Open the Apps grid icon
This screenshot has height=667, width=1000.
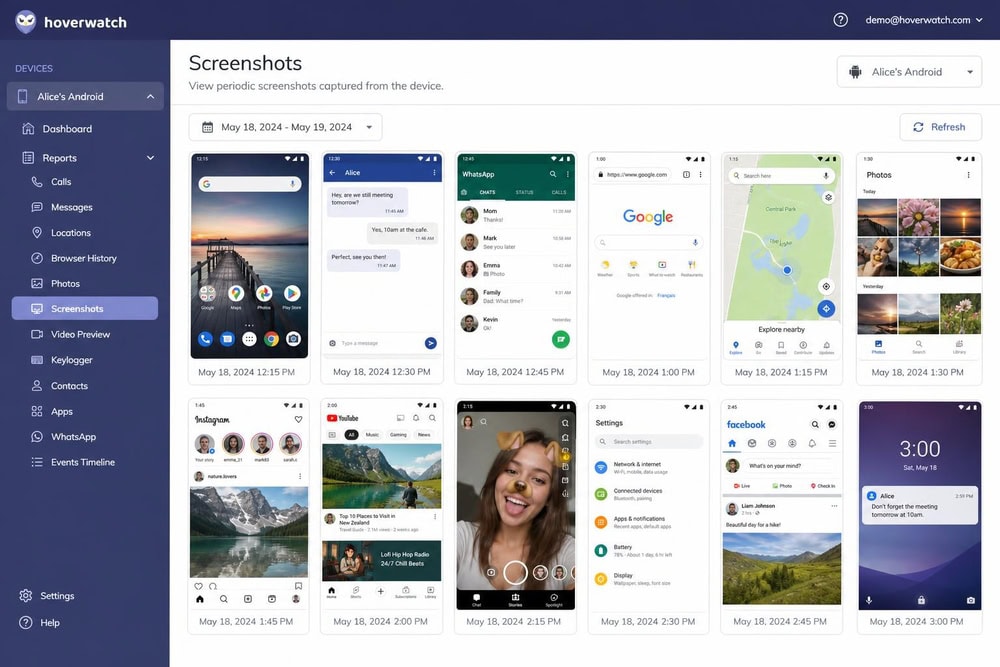37,411
